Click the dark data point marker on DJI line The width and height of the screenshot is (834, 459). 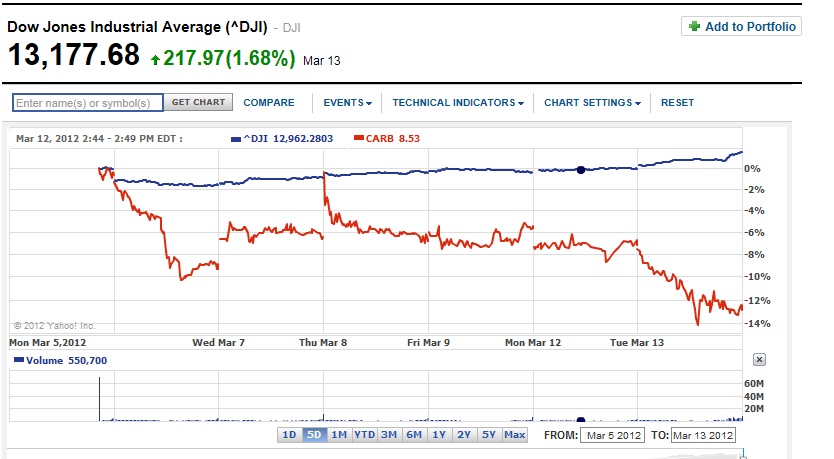coord(581,170)
